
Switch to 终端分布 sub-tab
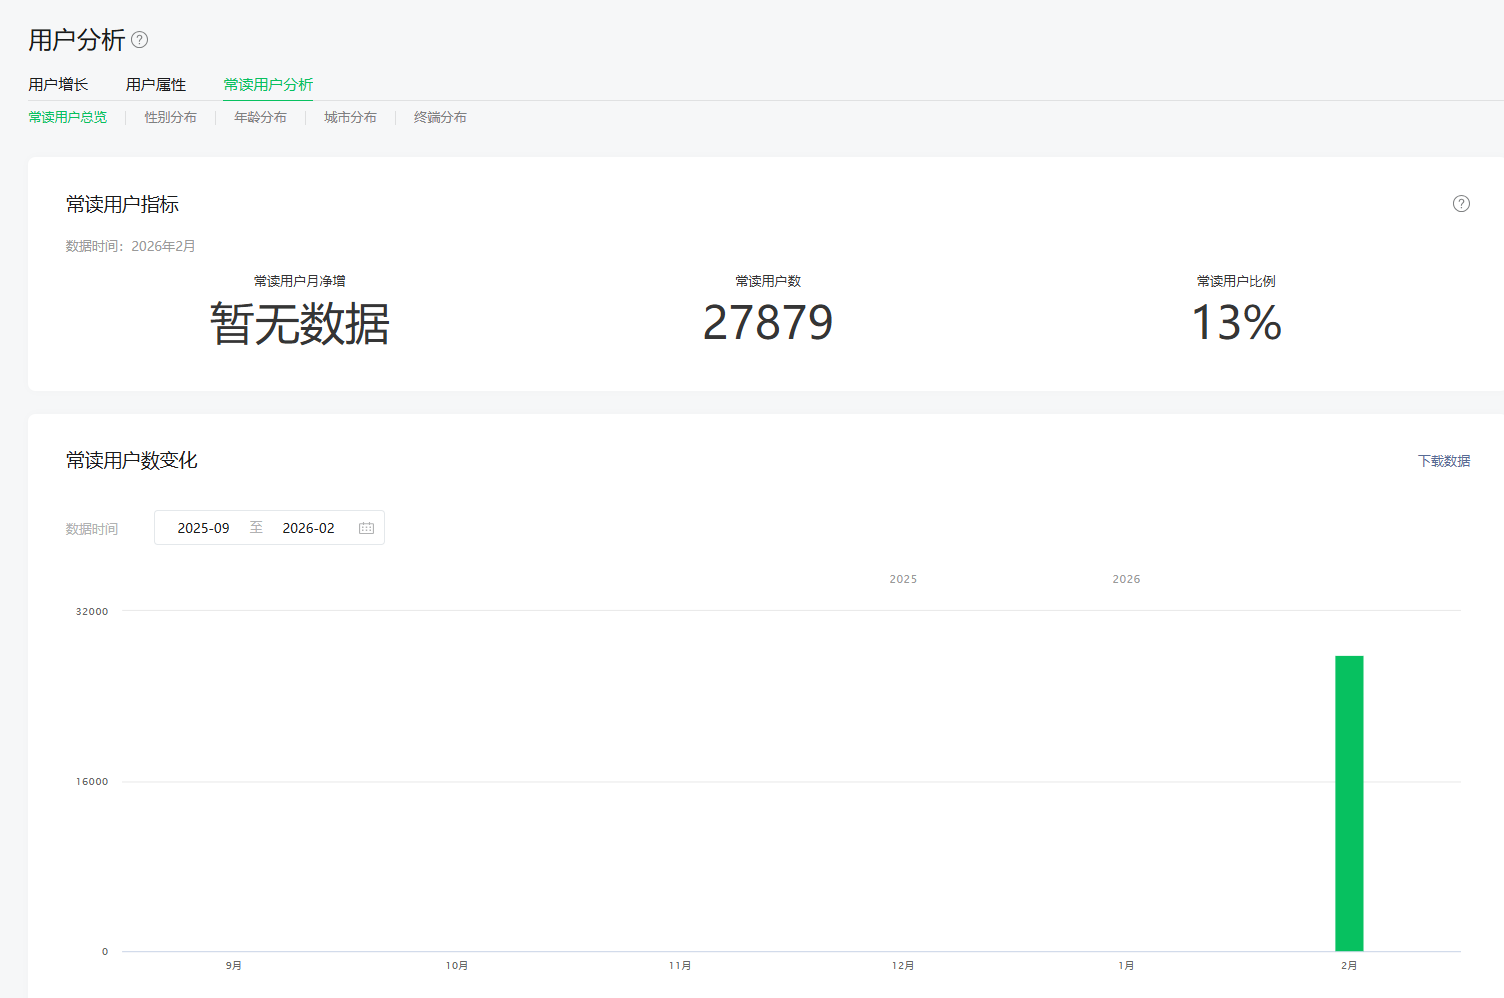(x=440, y=118)
